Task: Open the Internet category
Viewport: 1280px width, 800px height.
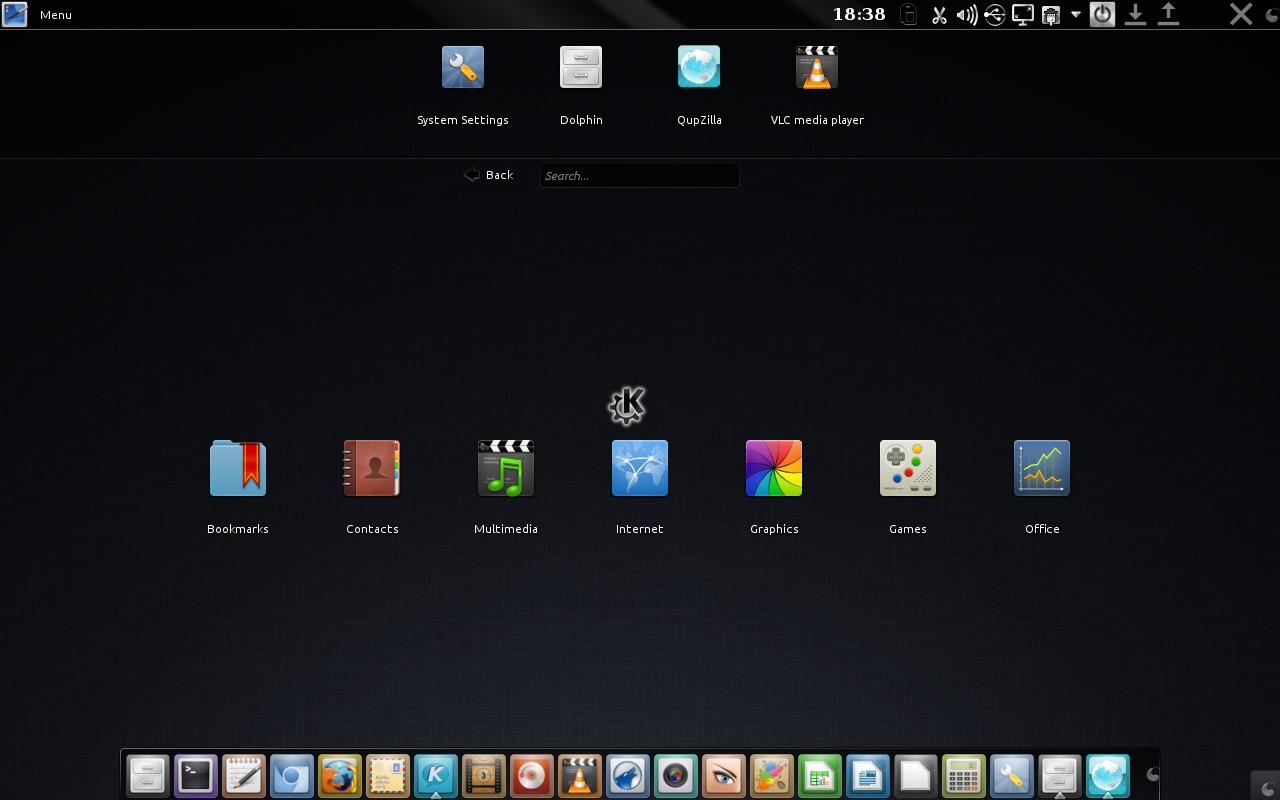Action: point(640,486)
